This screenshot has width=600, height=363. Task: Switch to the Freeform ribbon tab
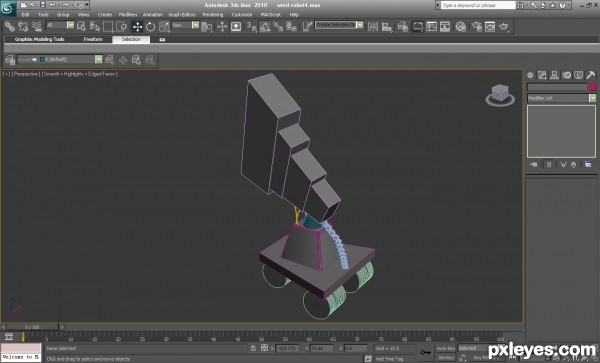pos(93,39)
